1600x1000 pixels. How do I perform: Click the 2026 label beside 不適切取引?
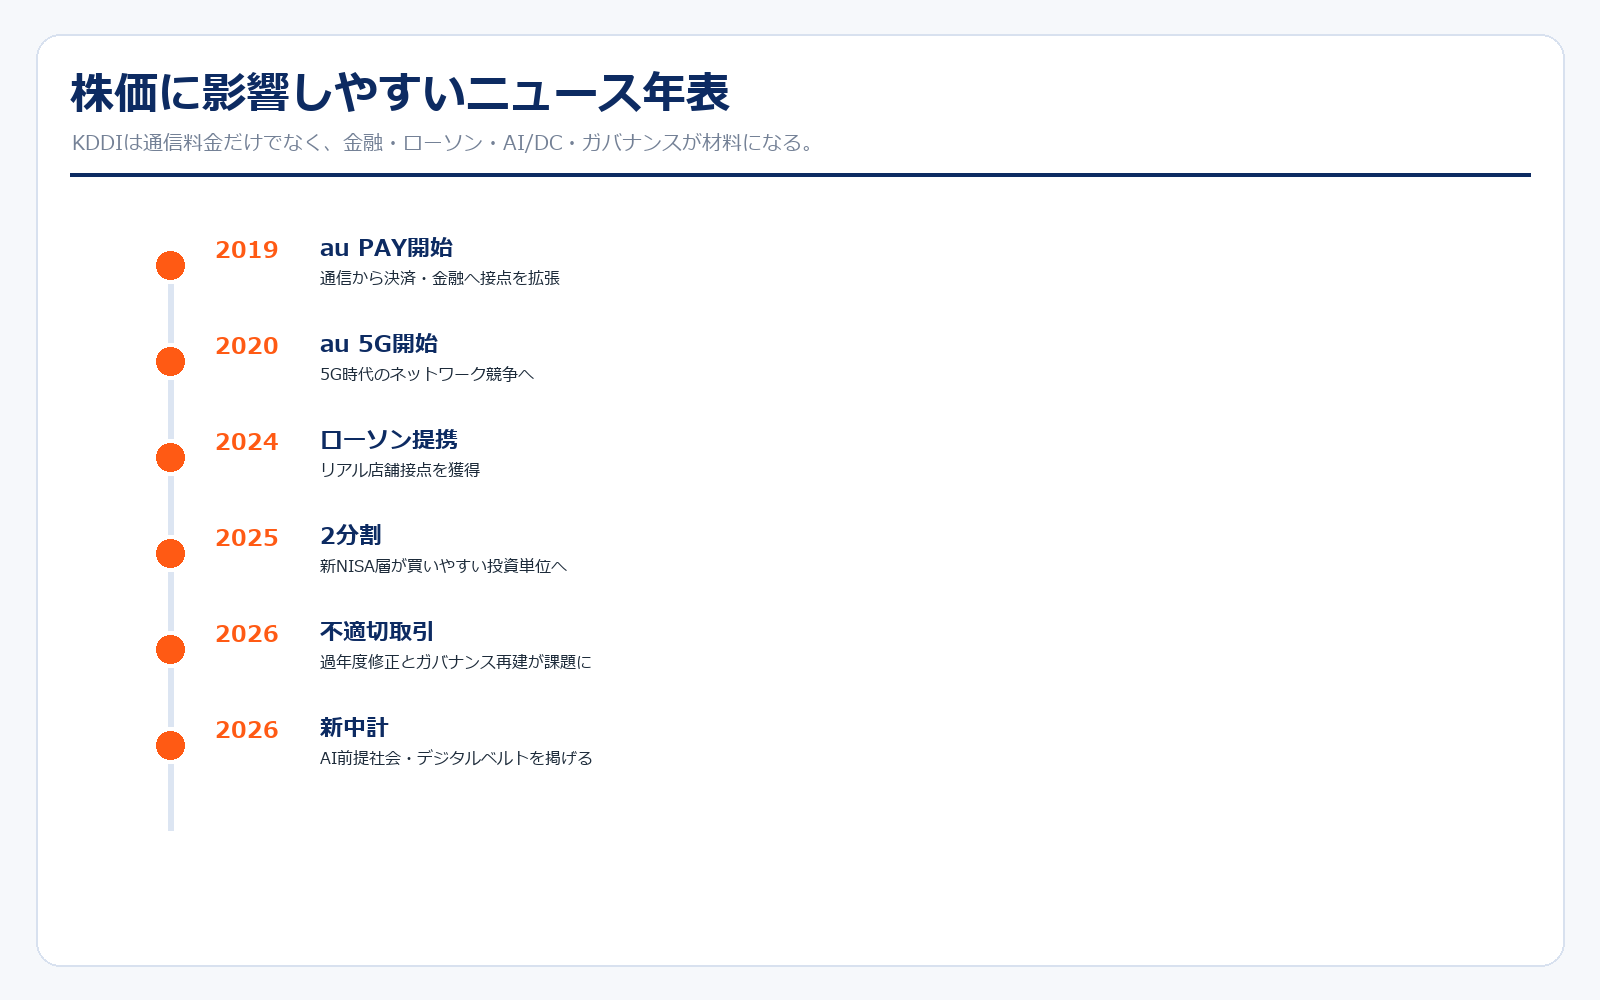click(x=247, y=634)
